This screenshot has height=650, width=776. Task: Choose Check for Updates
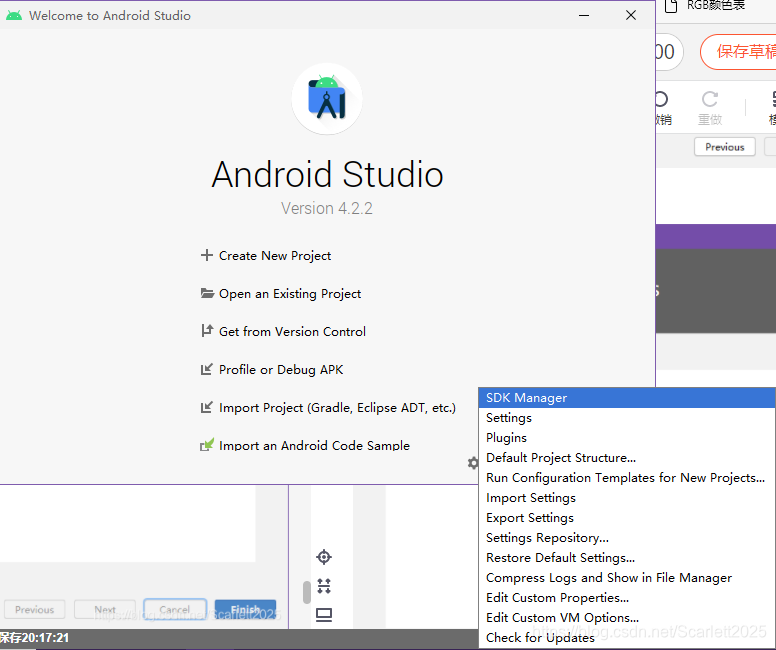pyautogui.click(x=627, y=638)
